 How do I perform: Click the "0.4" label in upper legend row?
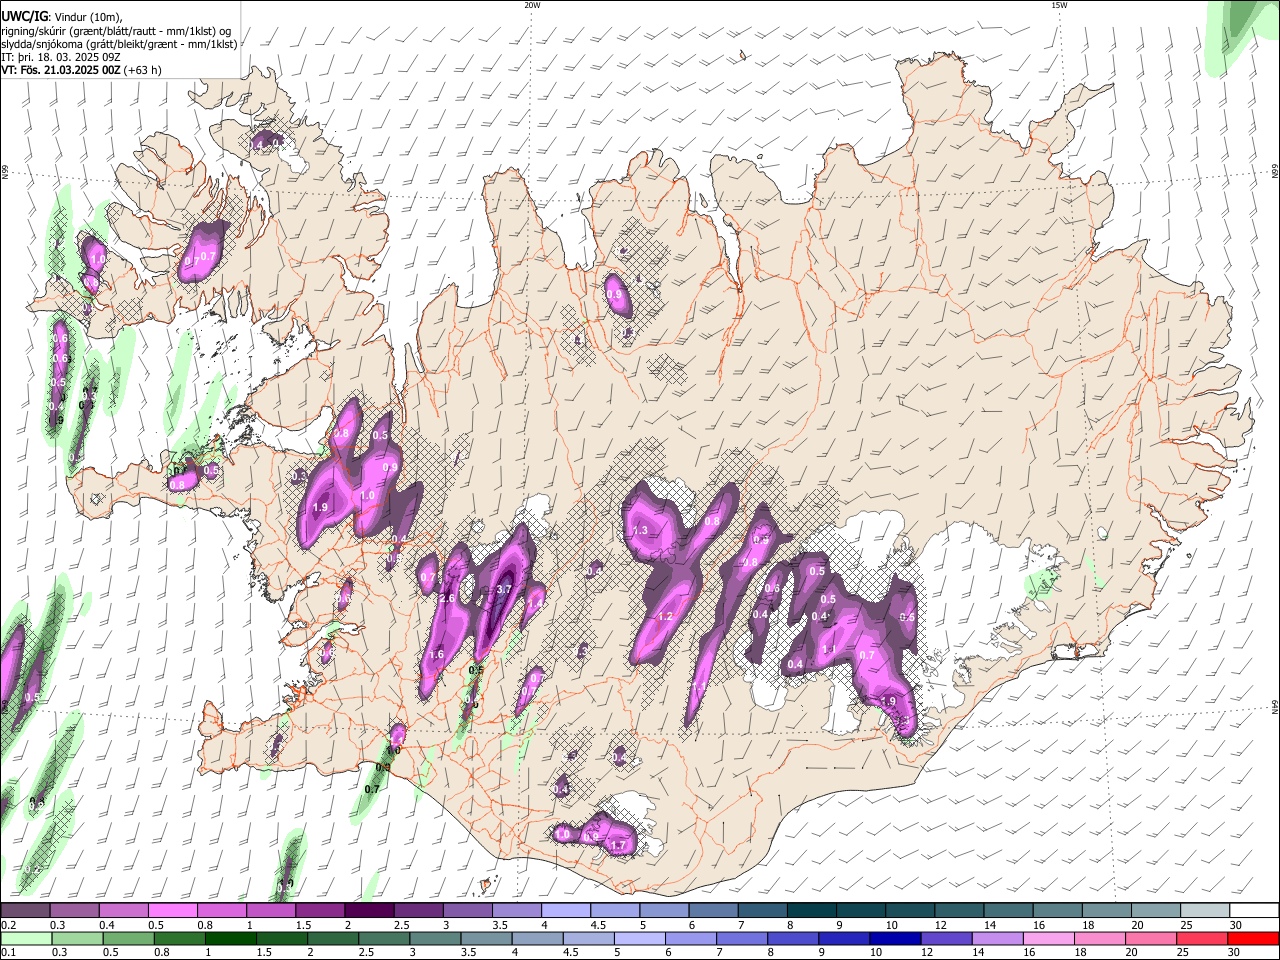[107, 925]
